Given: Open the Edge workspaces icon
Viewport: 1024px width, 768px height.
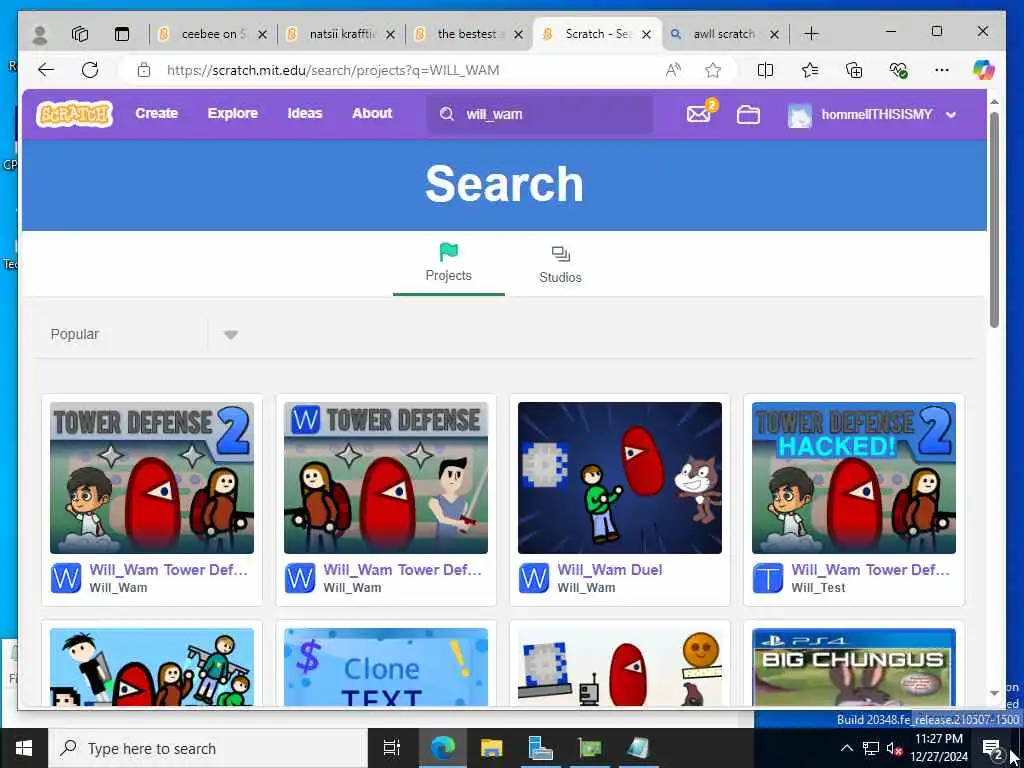Looking at the screenshot, I should tap(80, 34).
